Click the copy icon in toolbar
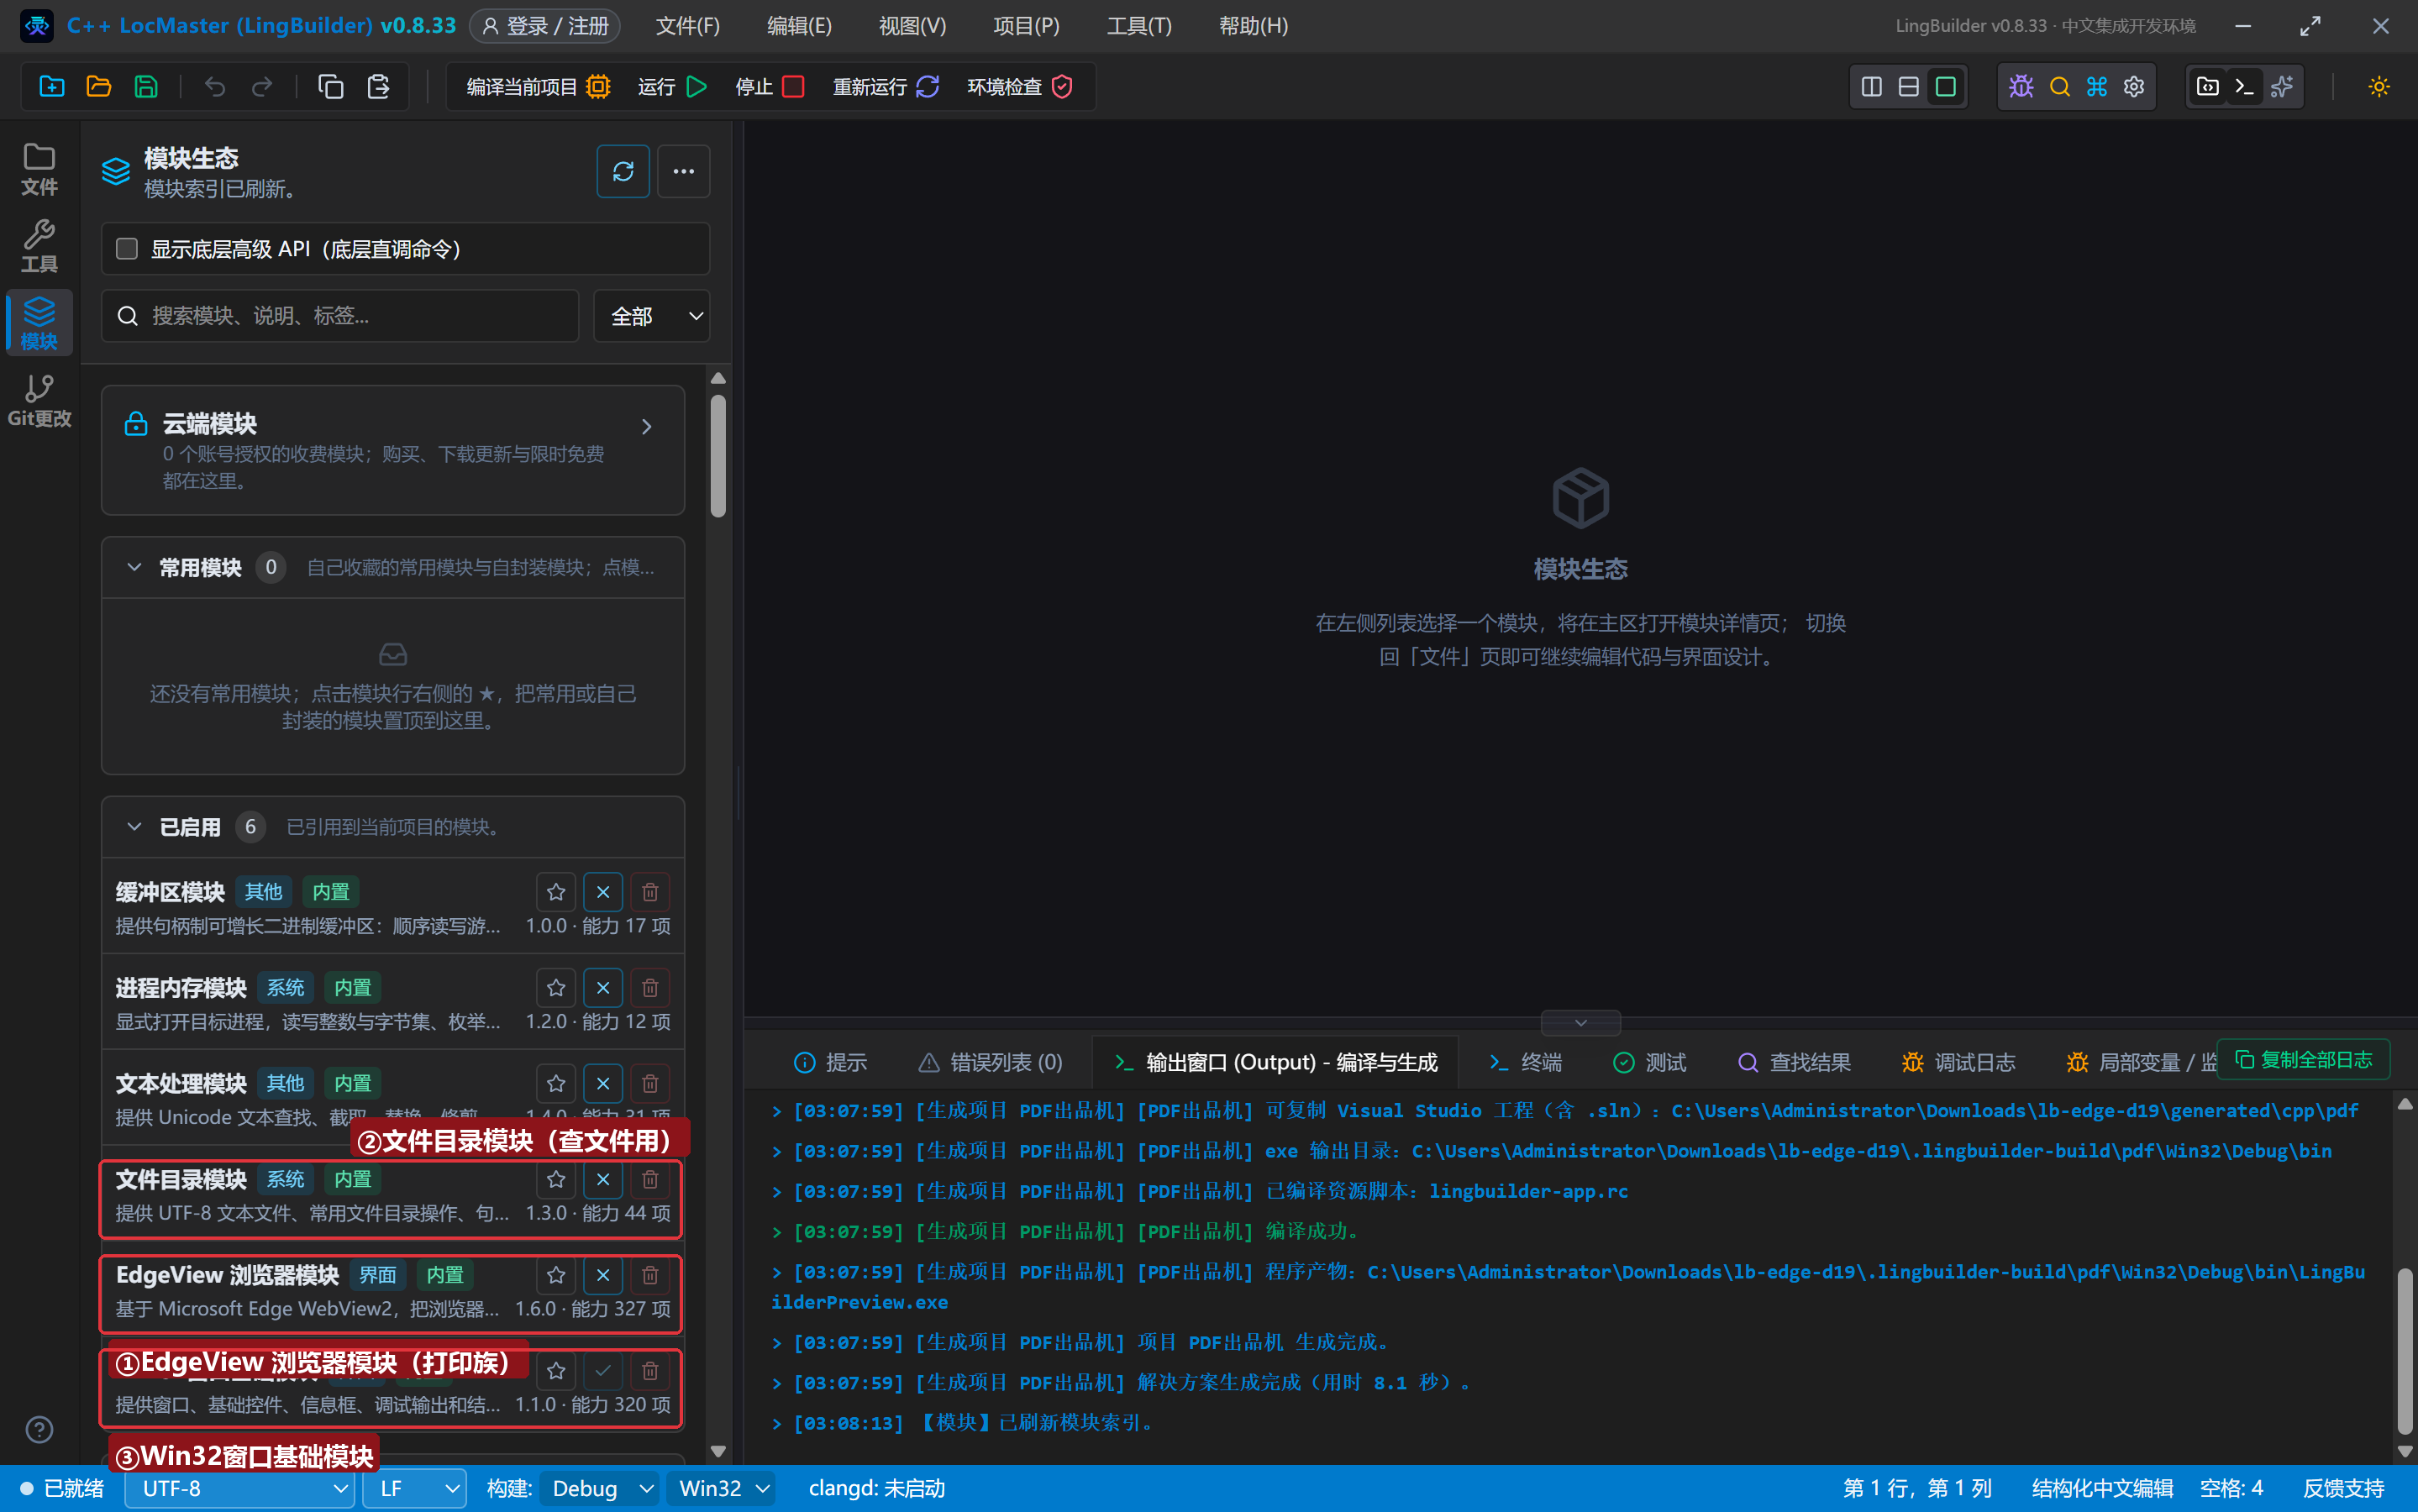The width and height of the screenshot is (2418, 1512). coord(331,87)
